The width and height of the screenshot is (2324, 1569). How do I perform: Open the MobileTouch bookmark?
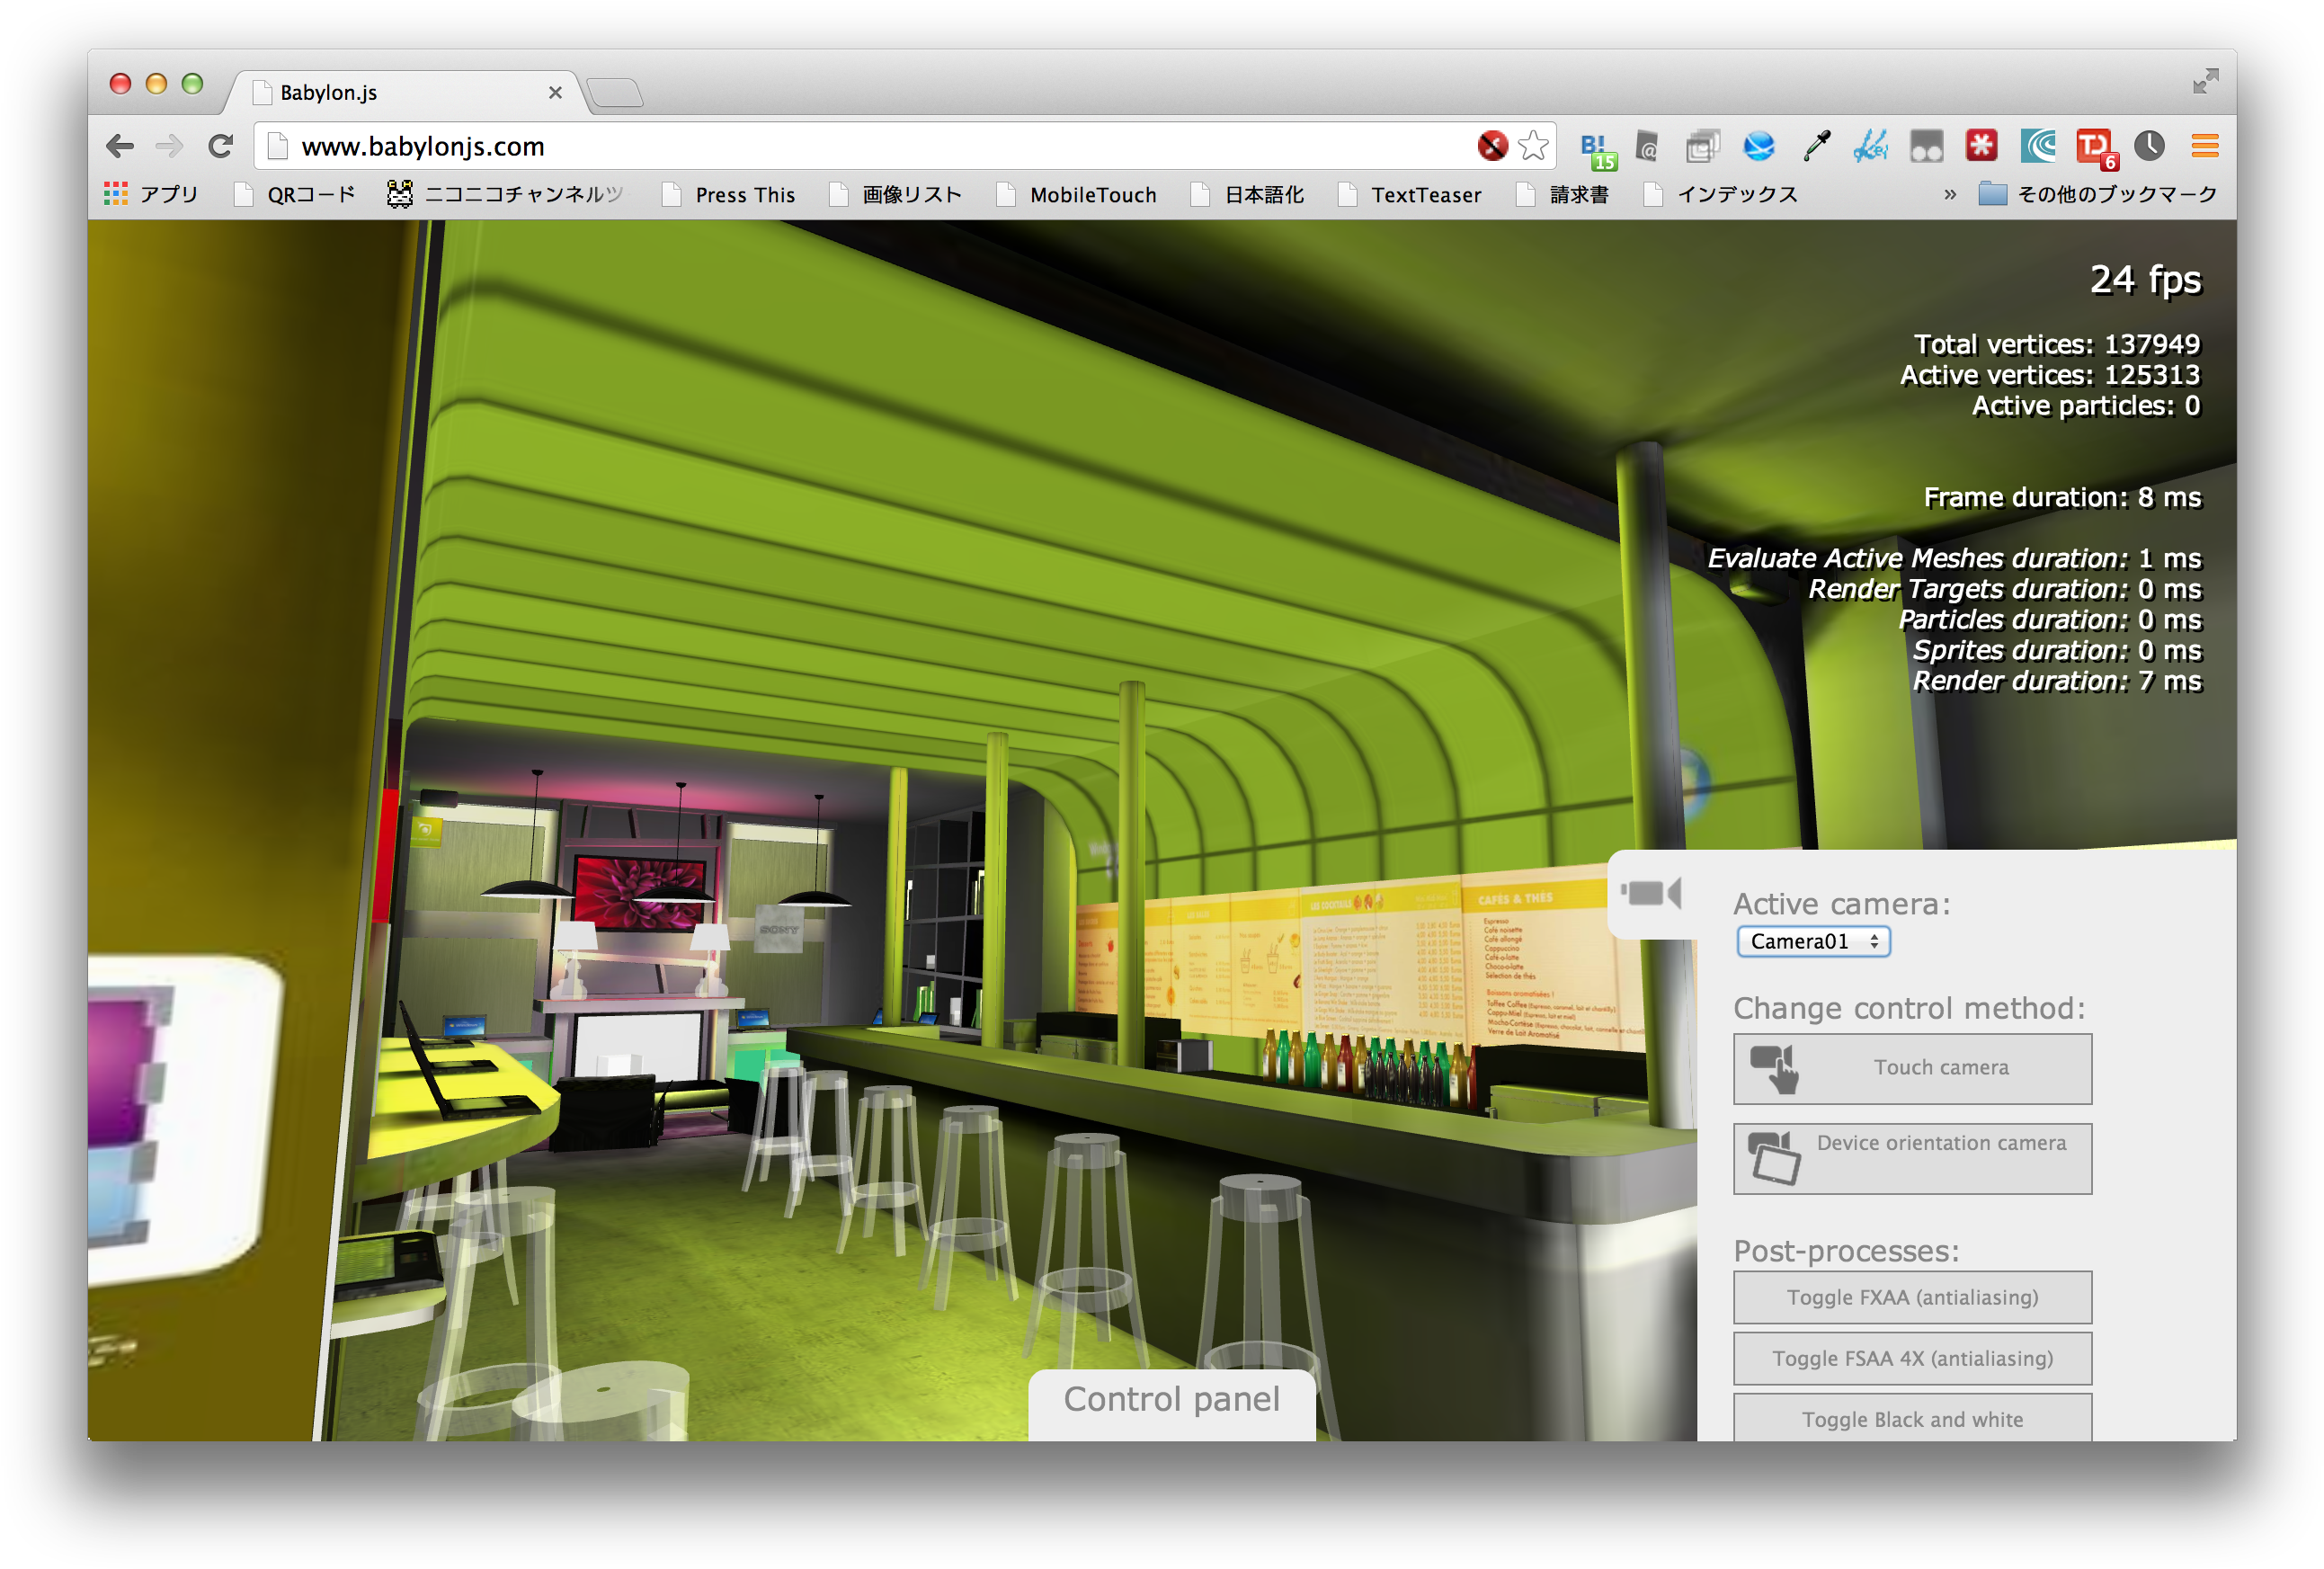(1076, 195)
